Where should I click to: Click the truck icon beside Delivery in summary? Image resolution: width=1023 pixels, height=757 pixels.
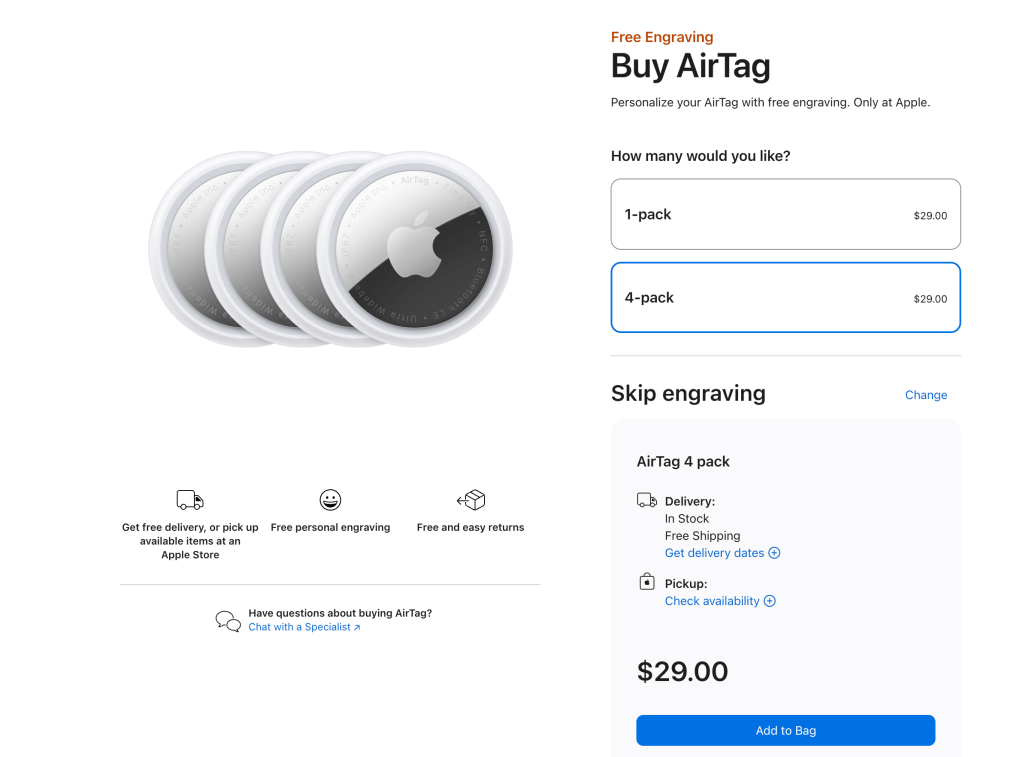coord(647,500)
